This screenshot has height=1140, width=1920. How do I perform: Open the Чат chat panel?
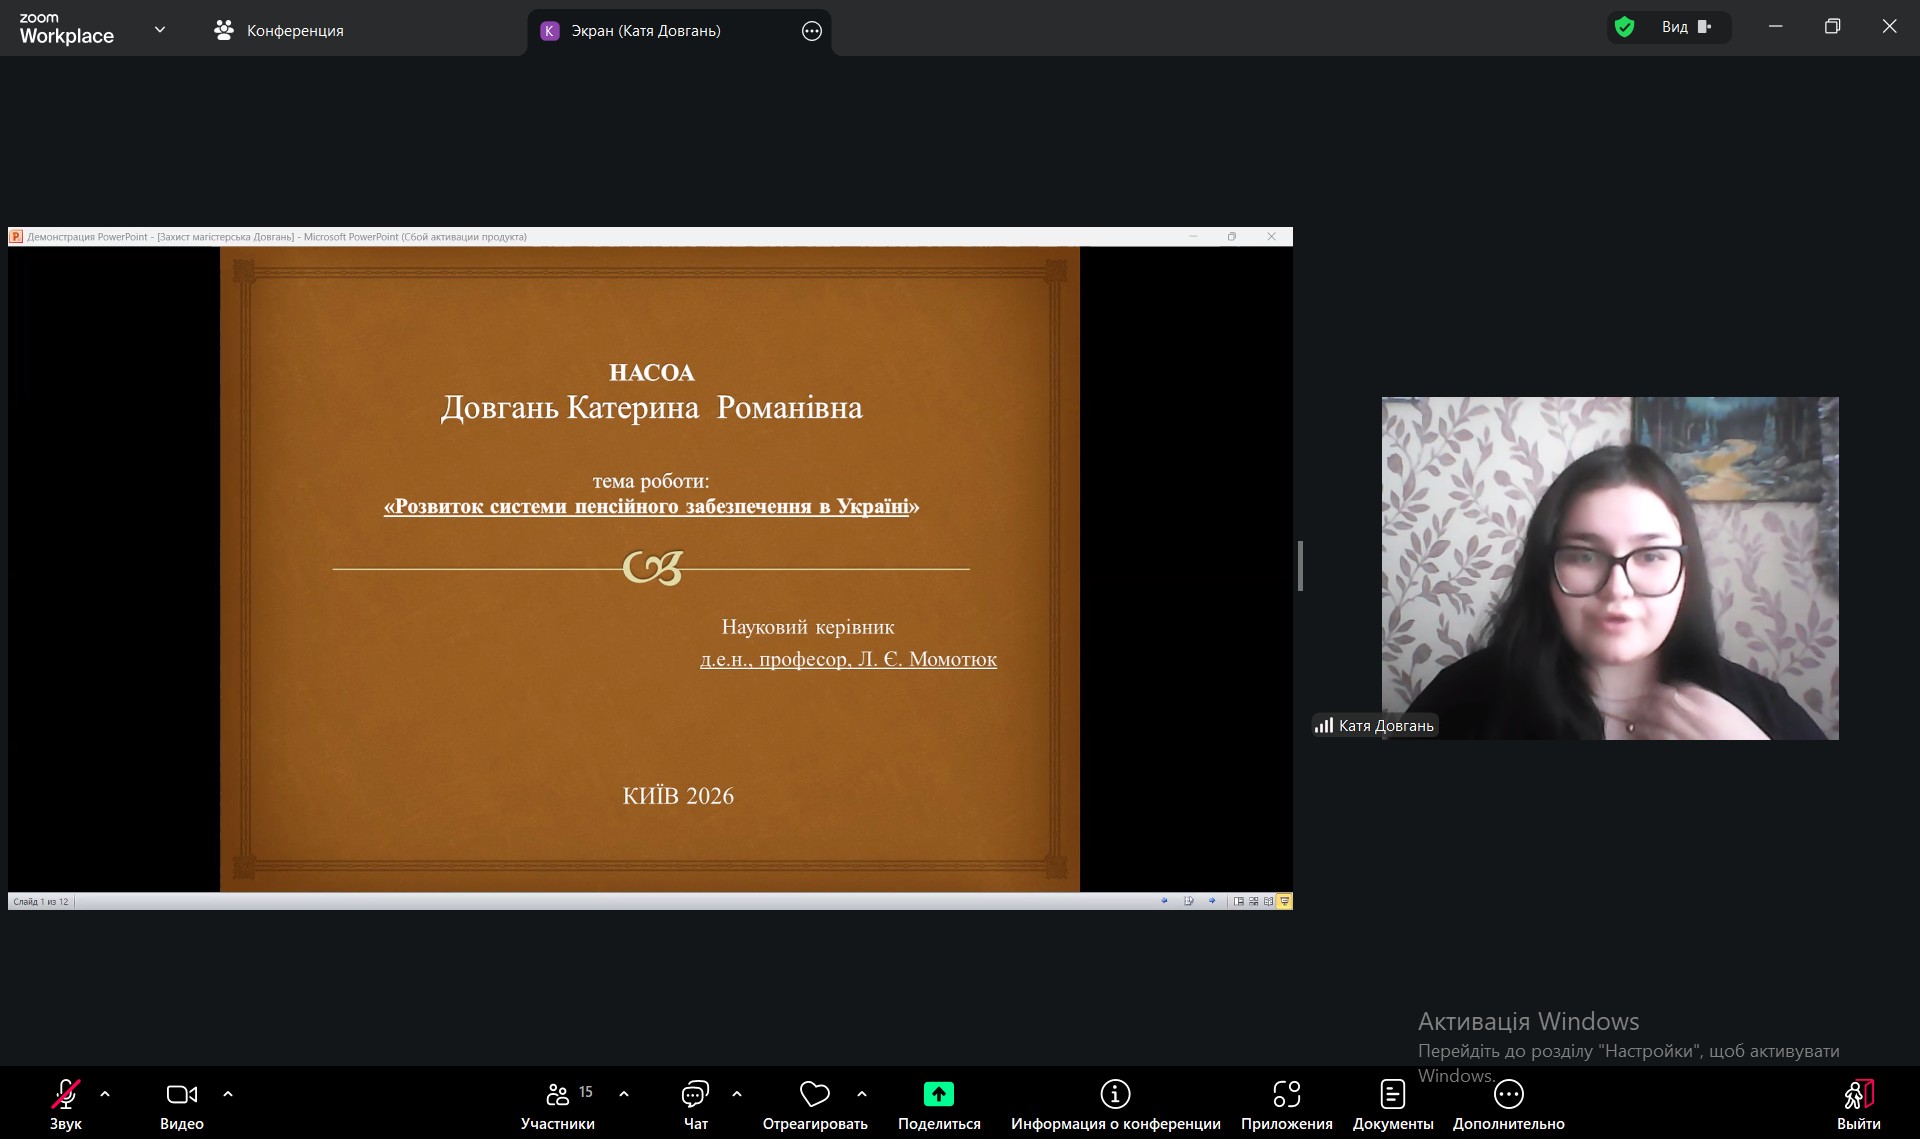[695, 1095]
